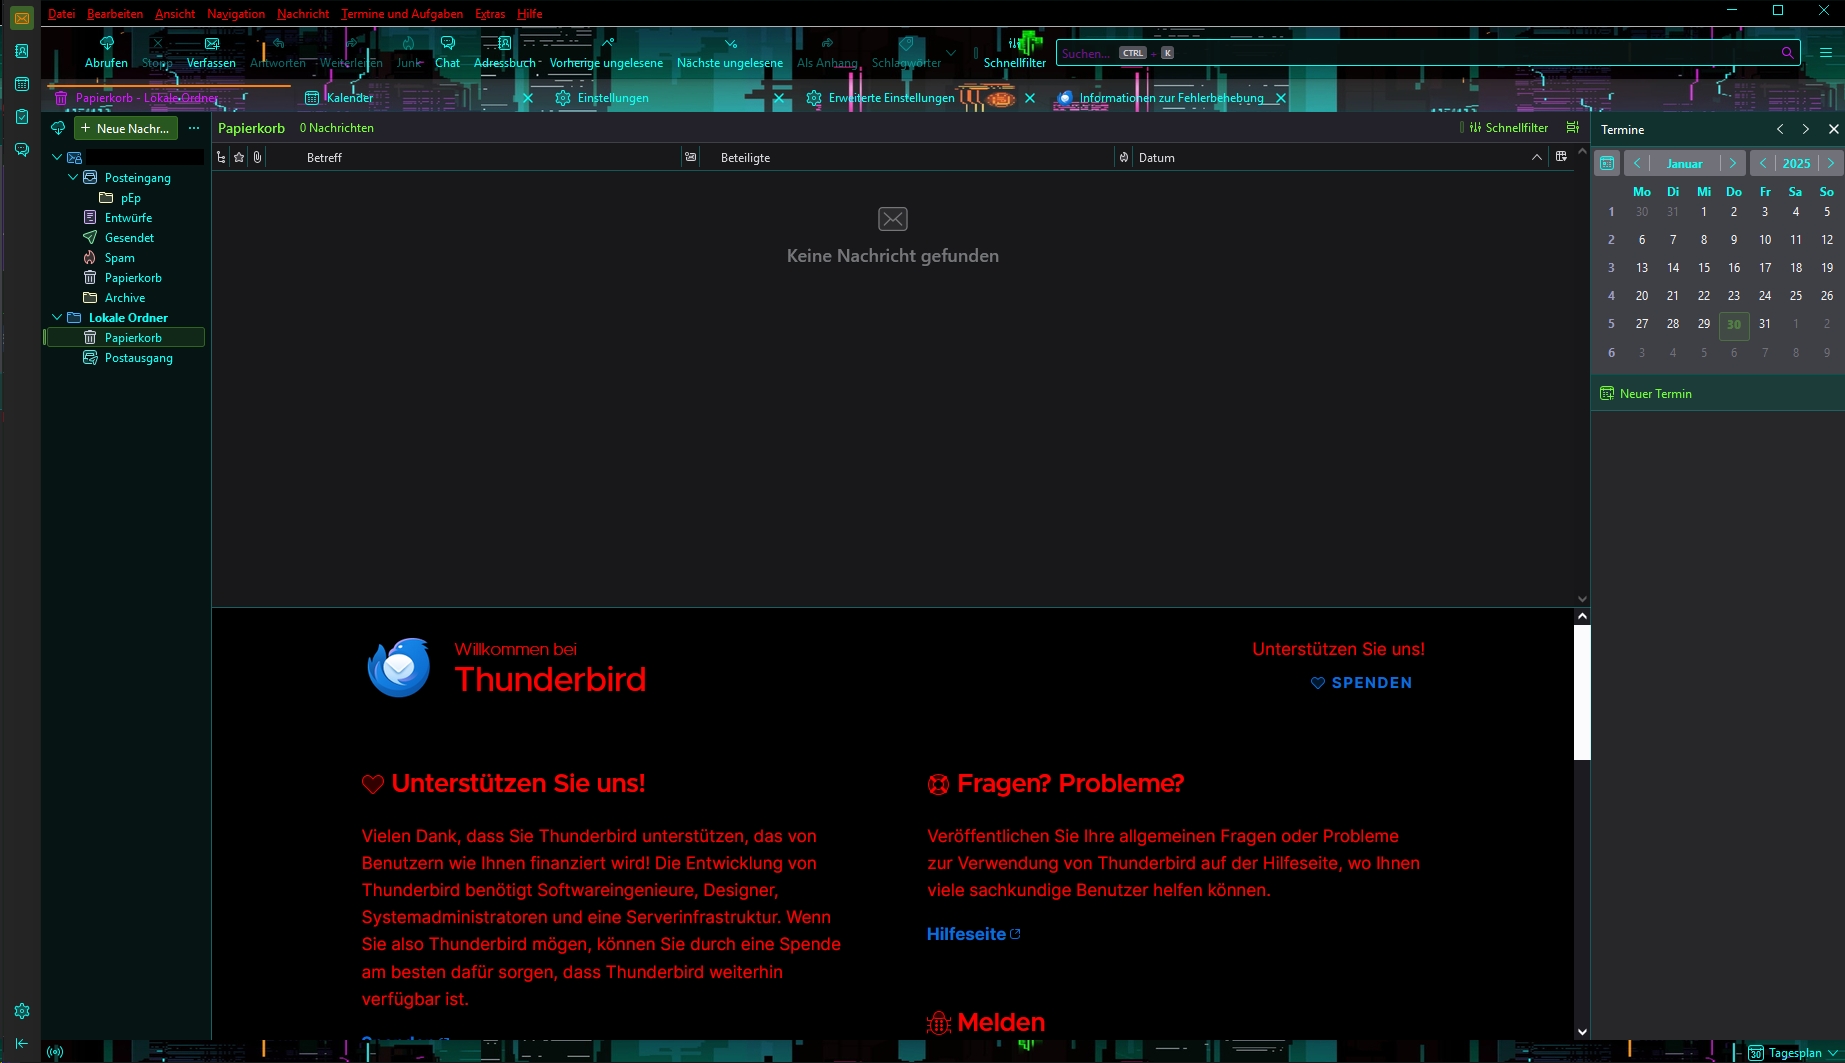Switch to the Erweiterte Einstellungen tab
This screenshot has width=1845, height=1063.
(920, 98)
